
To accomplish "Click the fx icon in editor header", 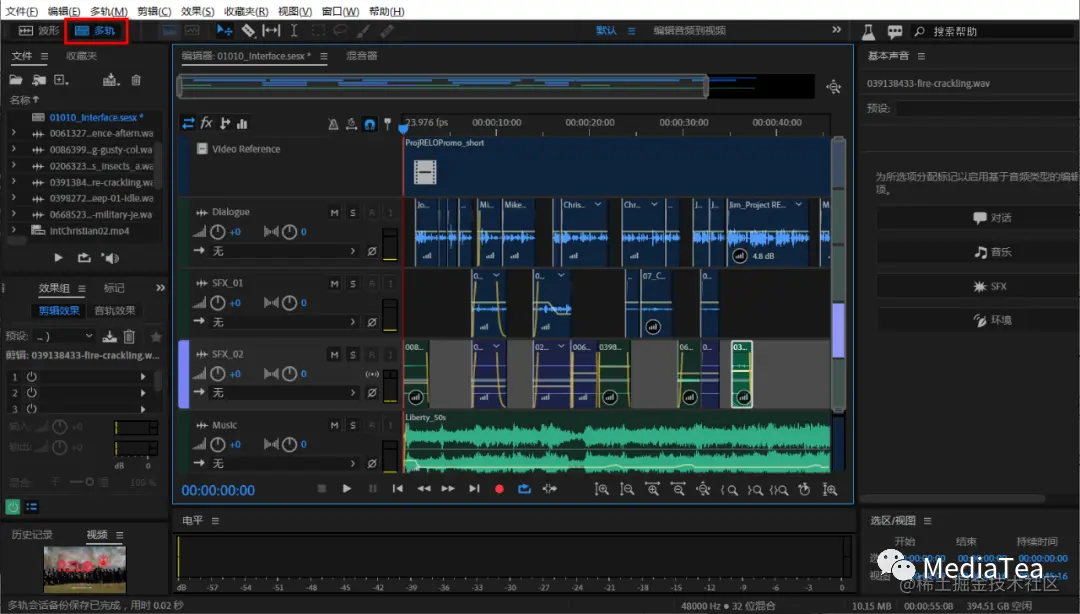I will 207,124.
